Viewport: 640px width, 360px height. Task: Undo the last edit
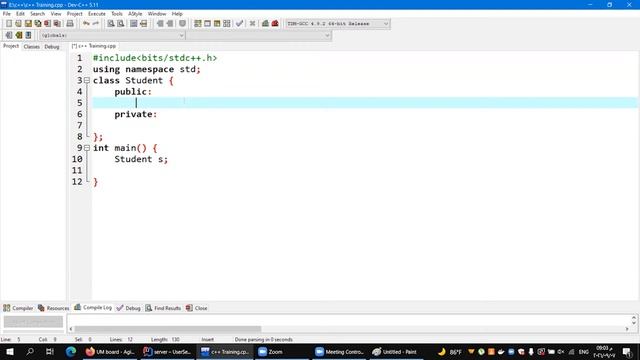86,24
